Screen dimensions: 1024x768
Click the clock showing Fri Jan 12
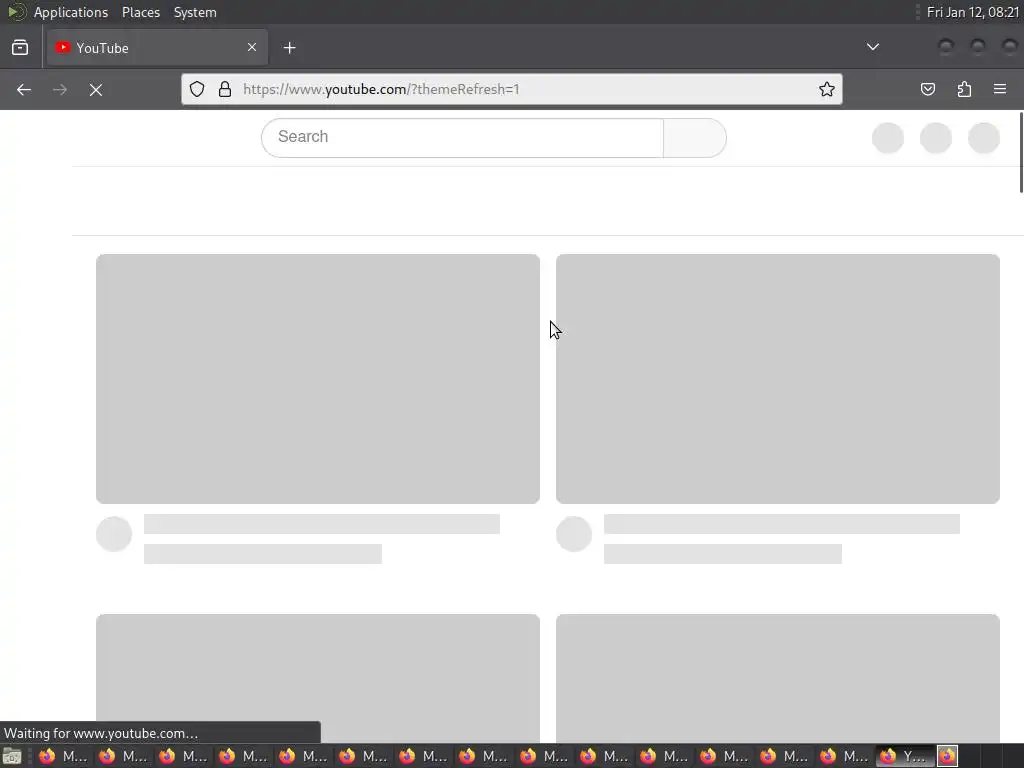(x=973, y=12)
